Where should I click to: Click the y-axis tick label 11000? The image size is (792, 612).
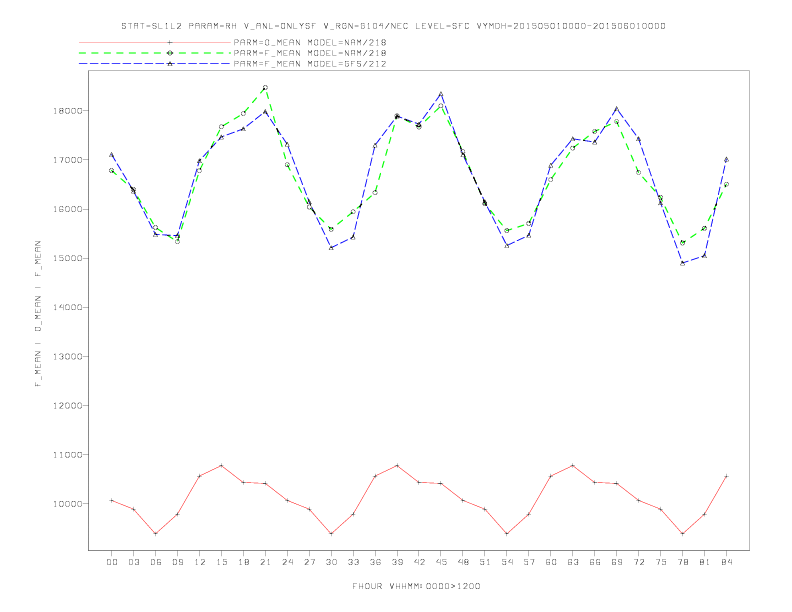pyautogui.click(x=67, y=454)
